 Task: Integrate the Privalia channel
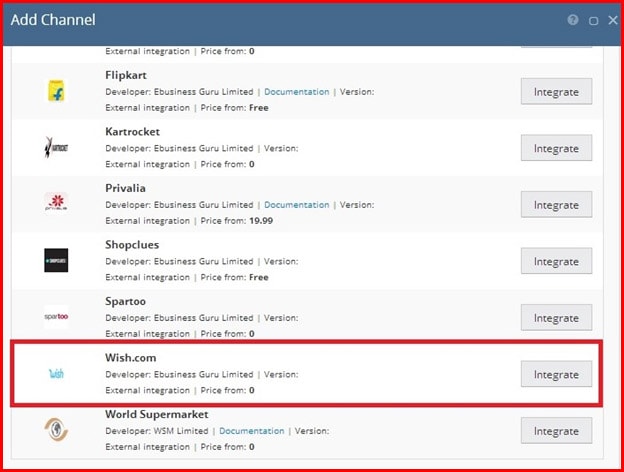click(x=556, y=205)
